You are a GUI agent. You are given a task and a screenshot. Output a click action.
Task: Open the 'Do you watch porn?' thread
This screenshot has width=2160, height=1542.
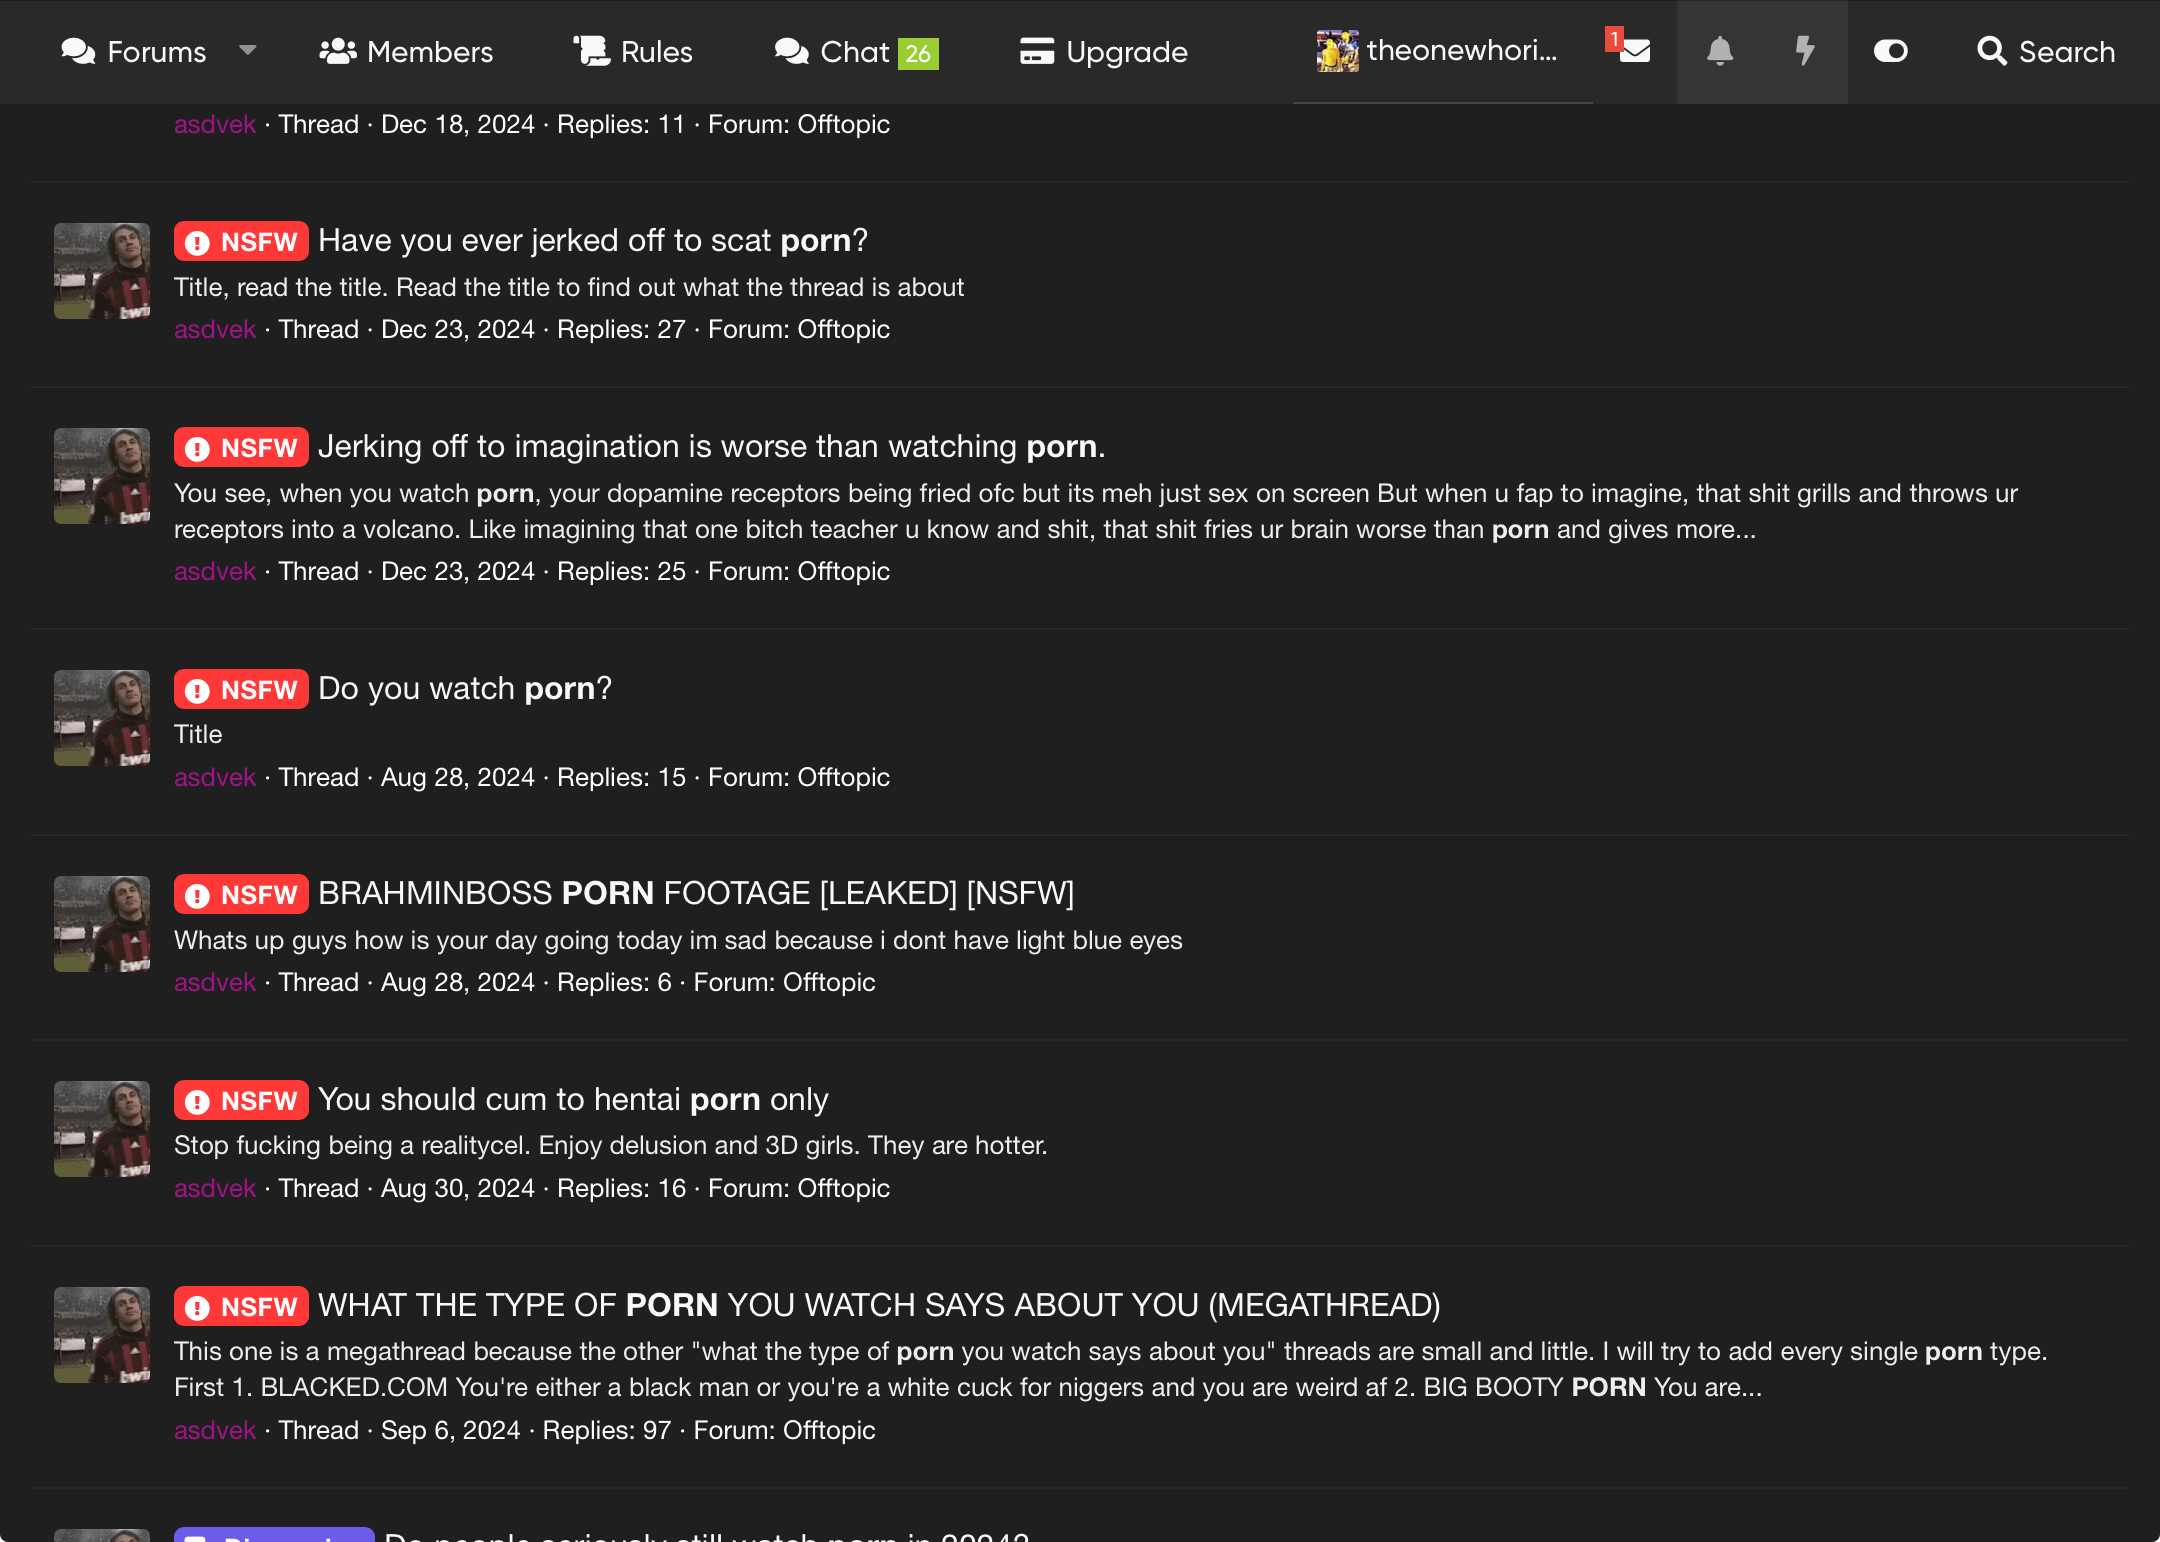click(x=464, y=688)
